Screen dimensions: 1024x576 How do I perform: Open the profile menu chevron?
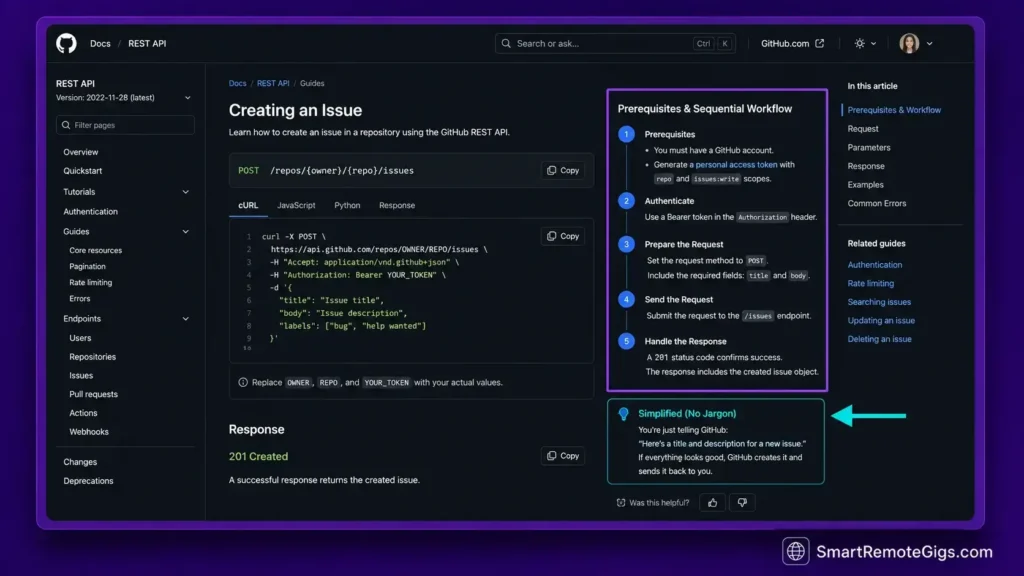(x=929, y=44)
